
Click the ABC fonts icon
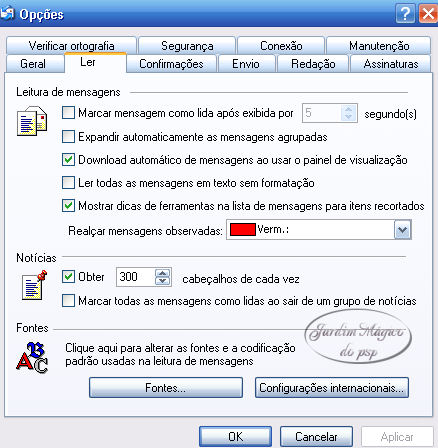pyautogui.click(x=32, y=357)
